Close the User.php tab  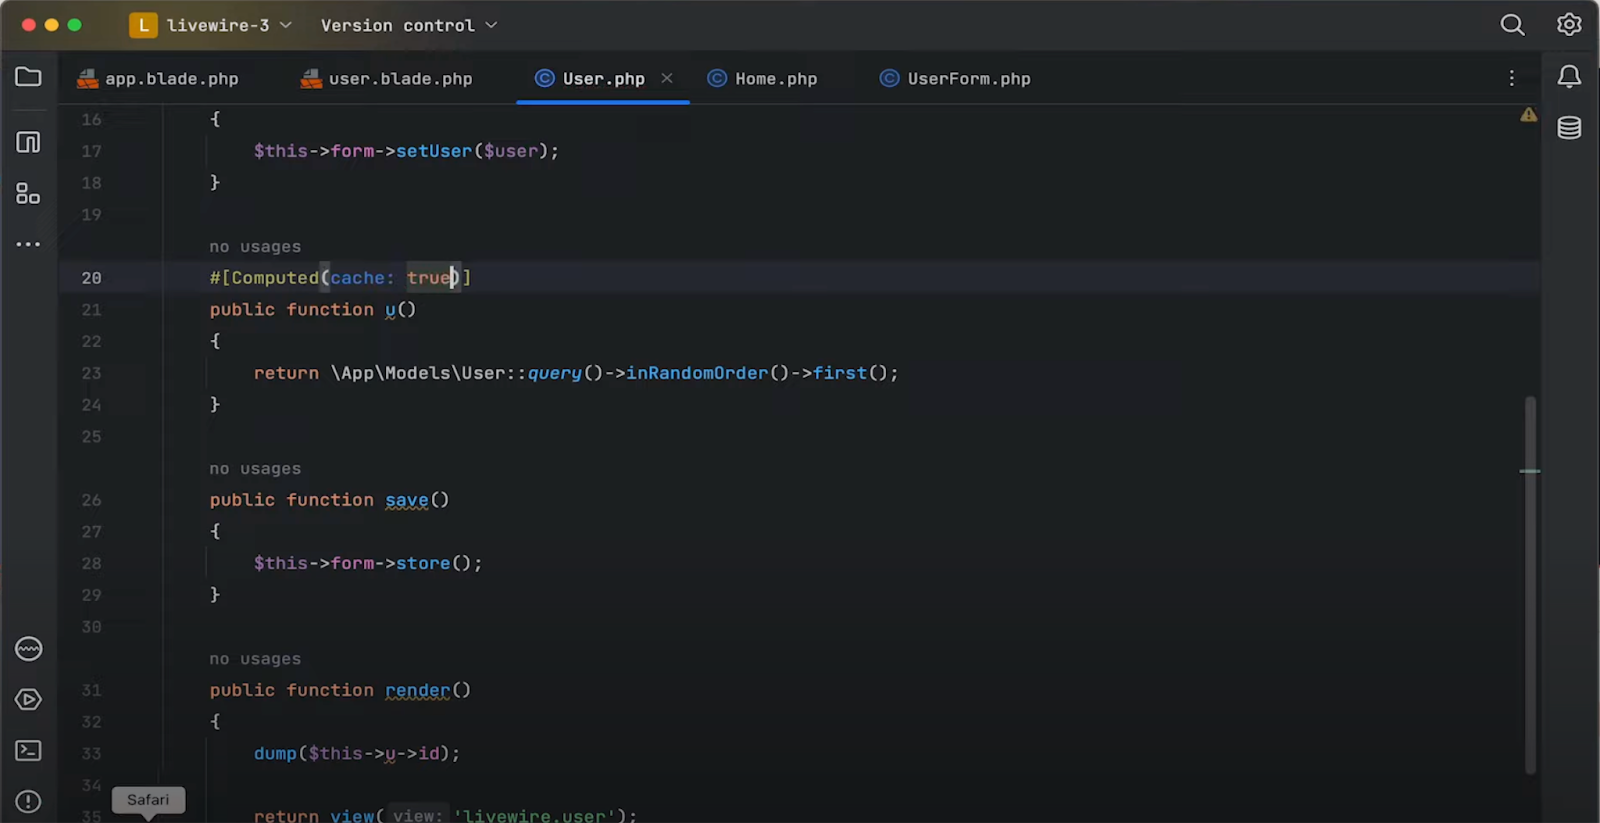pos(667,78)
